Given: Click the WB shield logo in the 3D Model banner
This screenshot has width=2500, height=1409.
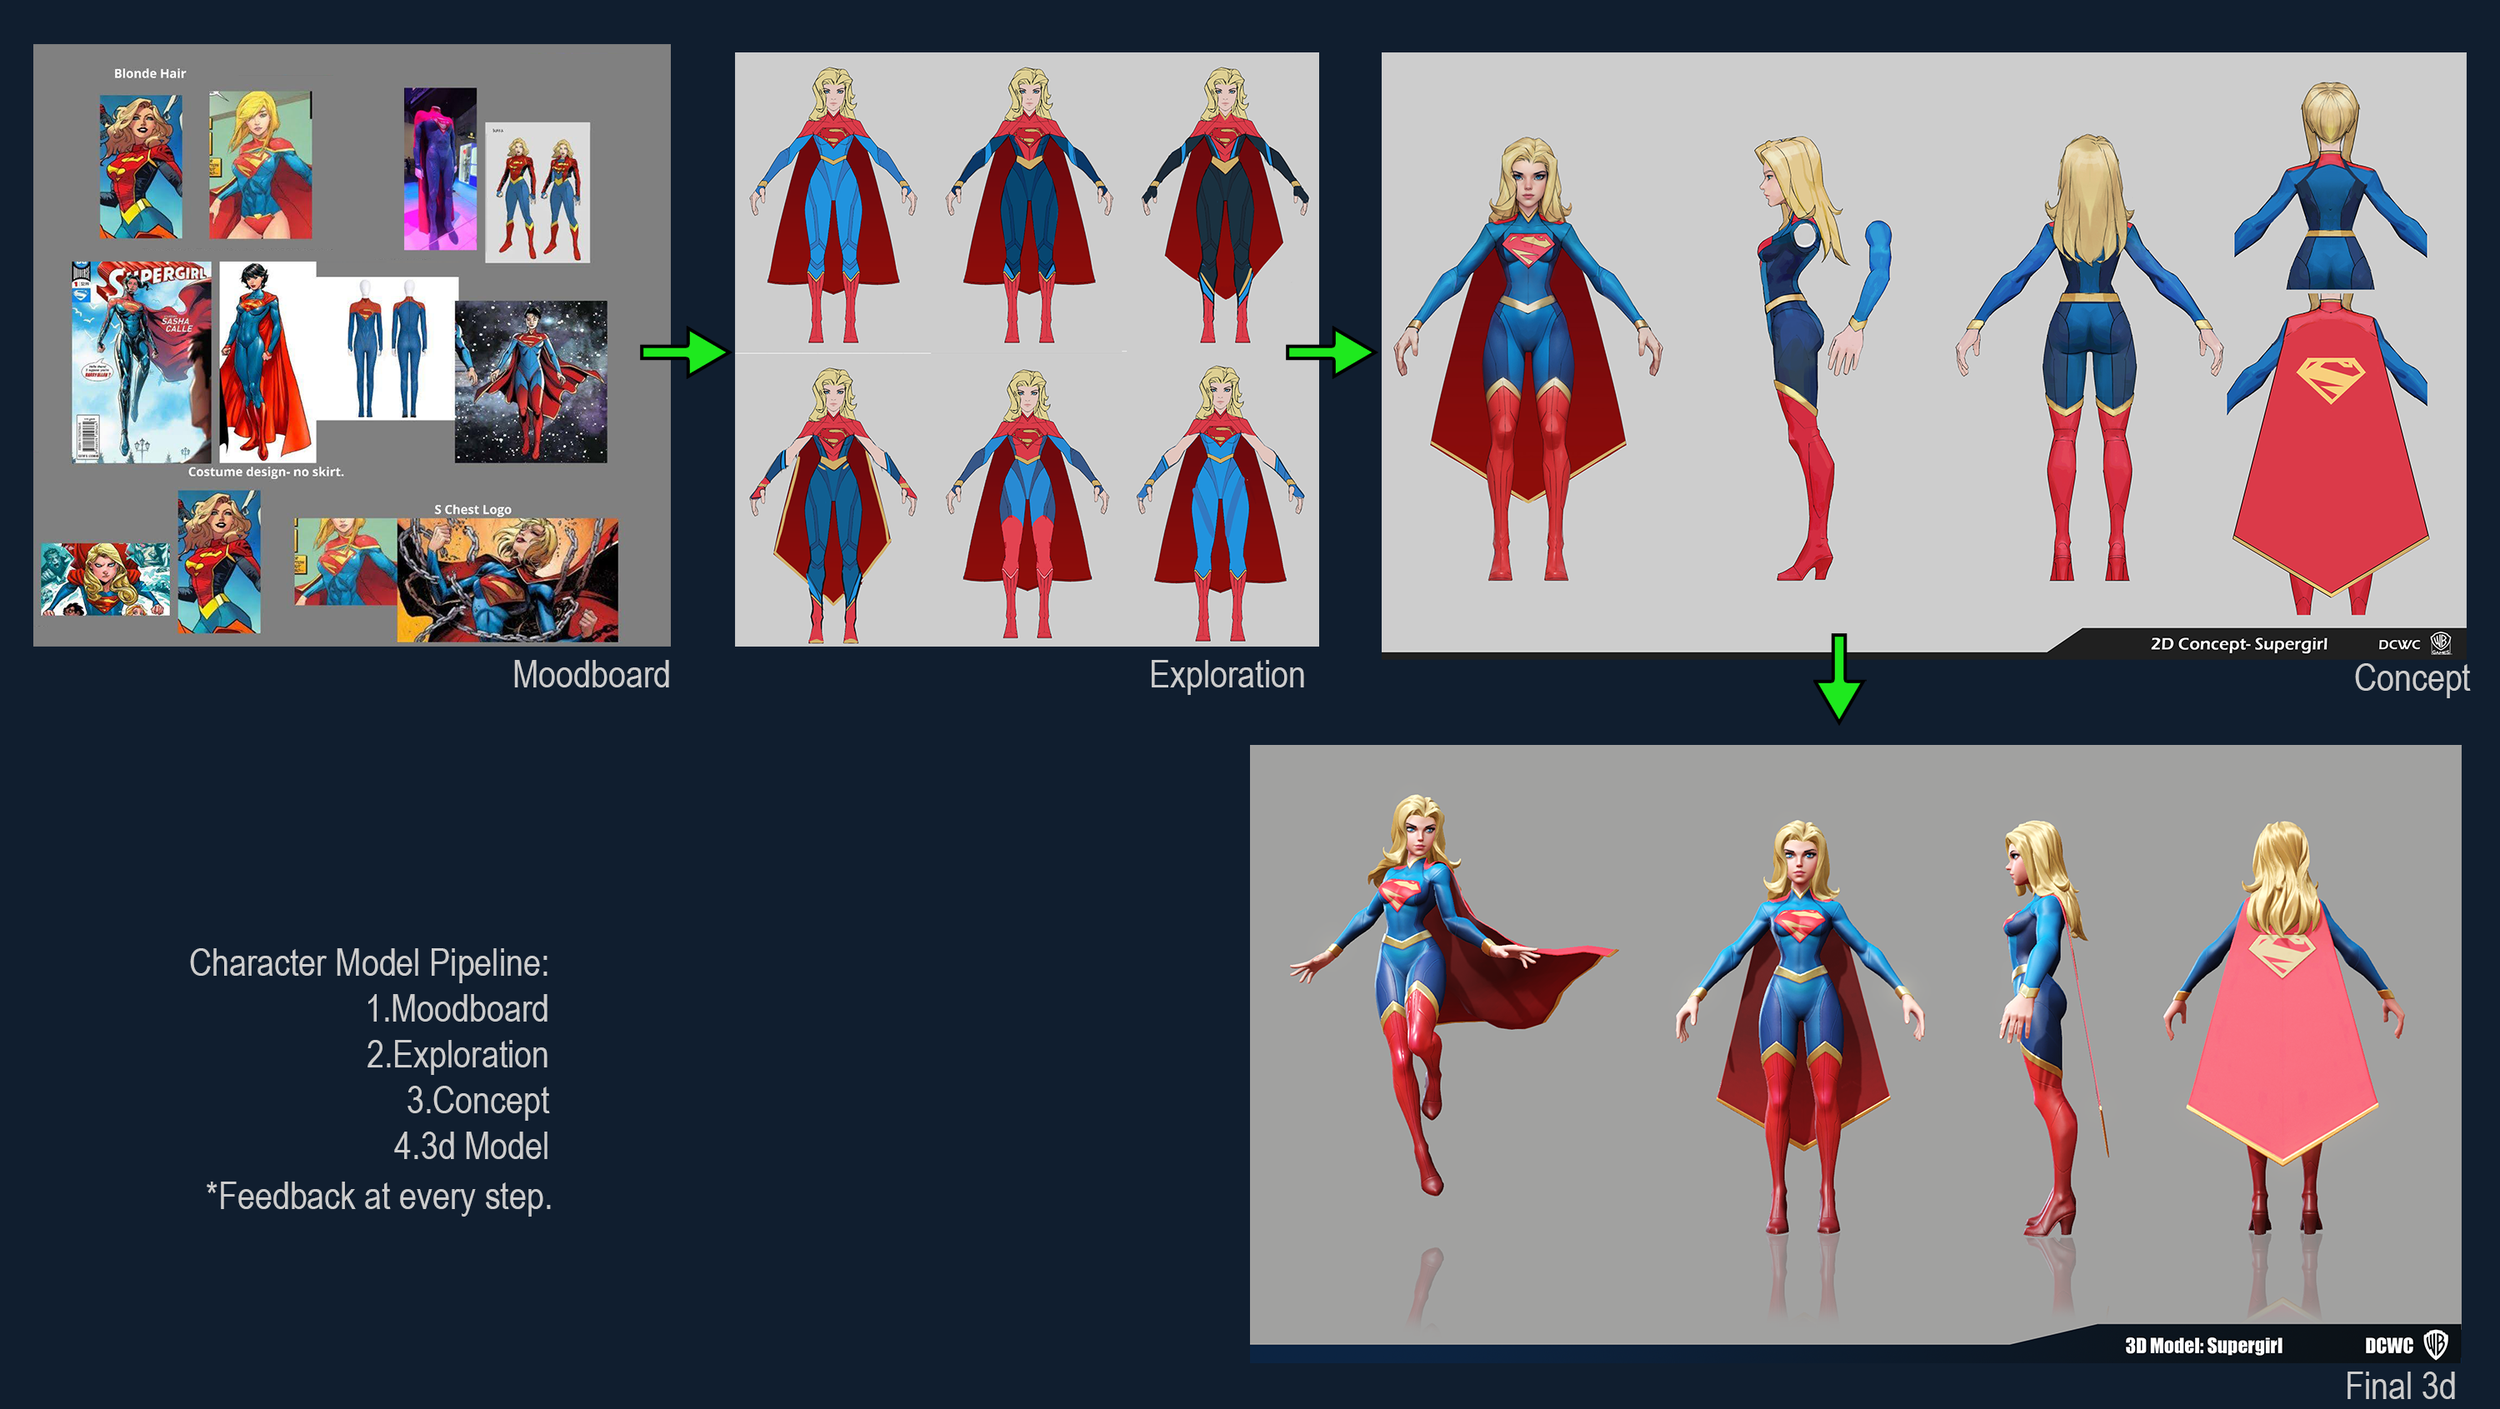Looking at the screenshot, I should [2436, 1344].
